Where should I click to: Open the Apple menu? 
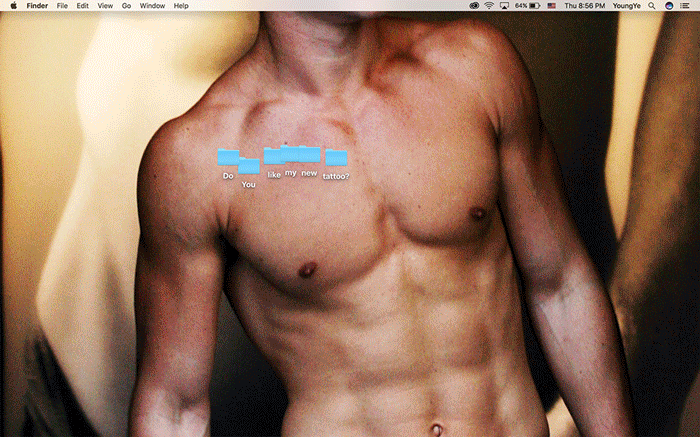pyautogui.click(x=13, y=6)
